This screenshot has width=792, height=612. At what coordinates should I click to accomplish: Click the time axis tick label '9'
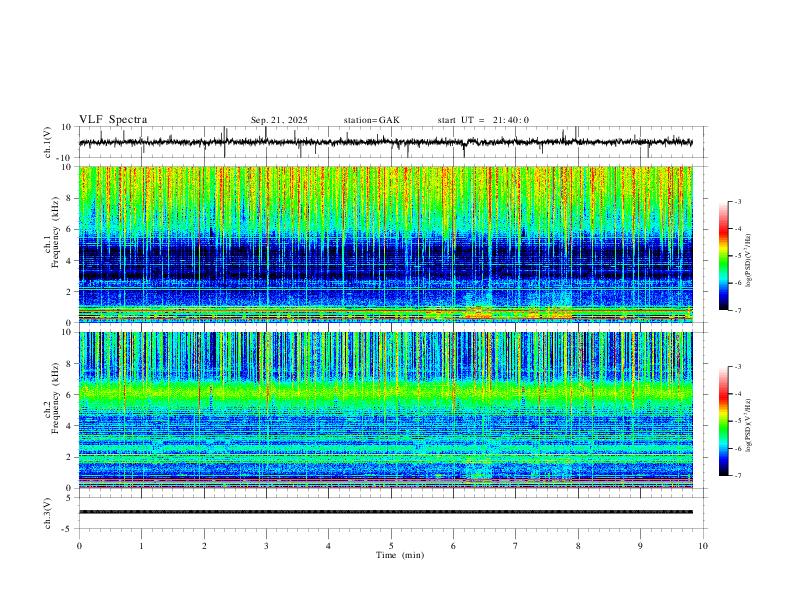pyautogui.click(x=640, y=546)
